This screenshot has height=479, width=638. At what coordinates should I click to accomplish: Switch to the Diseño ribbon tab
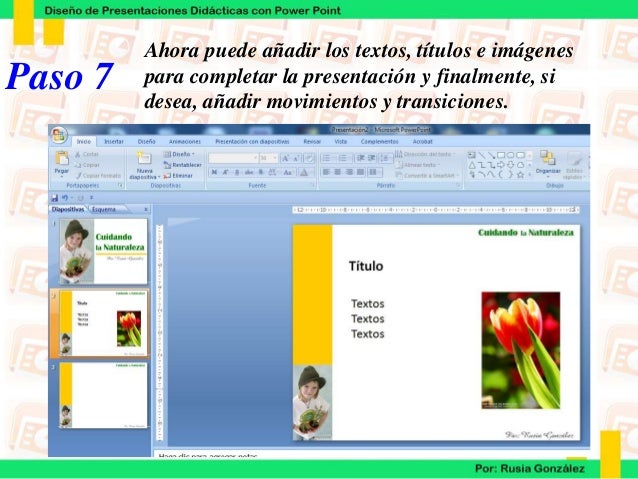pos(146,142)
